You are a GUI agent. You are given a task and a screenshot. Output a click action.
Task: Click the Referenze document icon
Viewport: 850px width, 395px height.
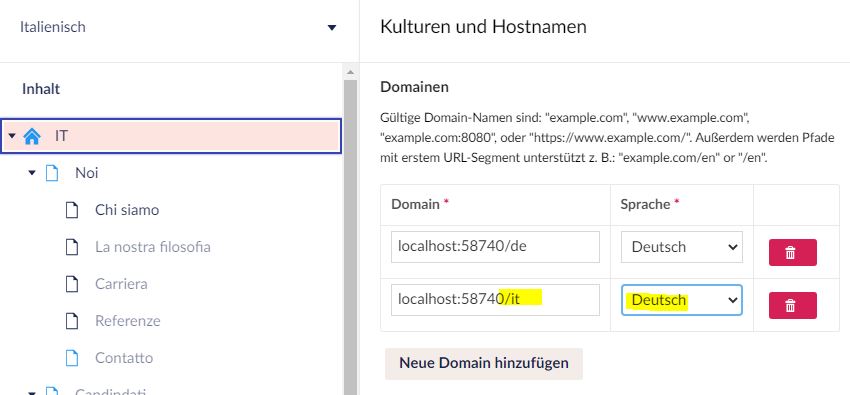coord(72,321)
